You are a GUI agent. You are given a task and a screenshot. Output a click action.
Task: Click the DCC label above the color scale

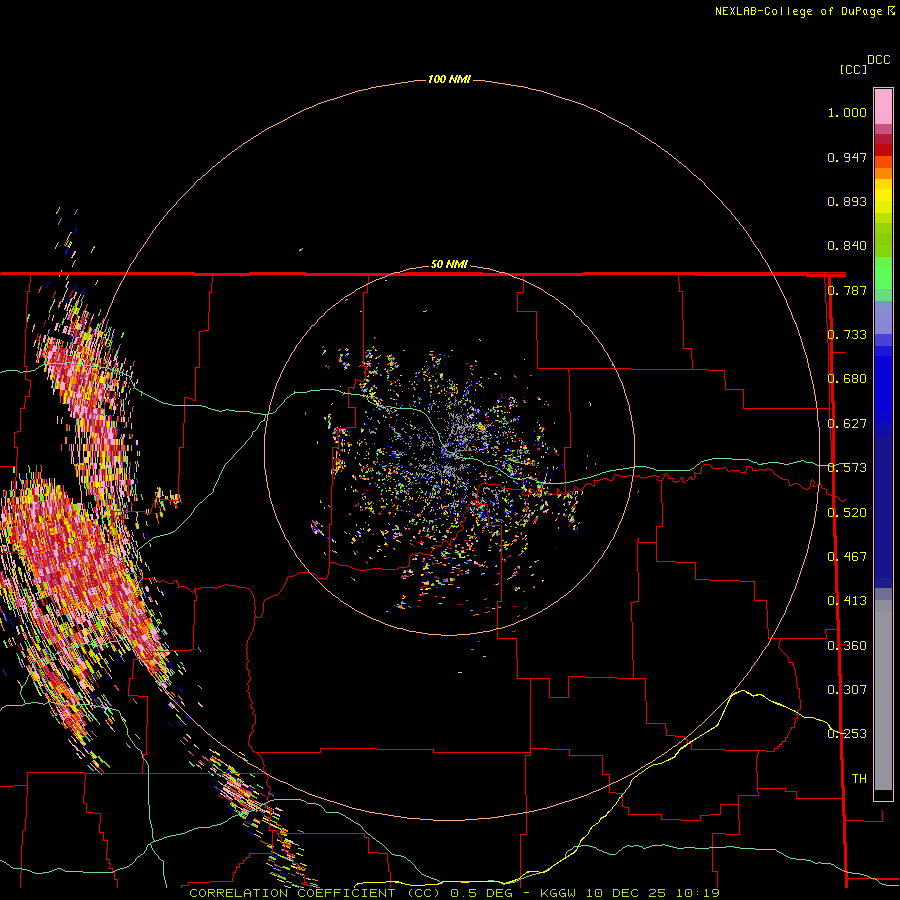(x=879, y=60)
